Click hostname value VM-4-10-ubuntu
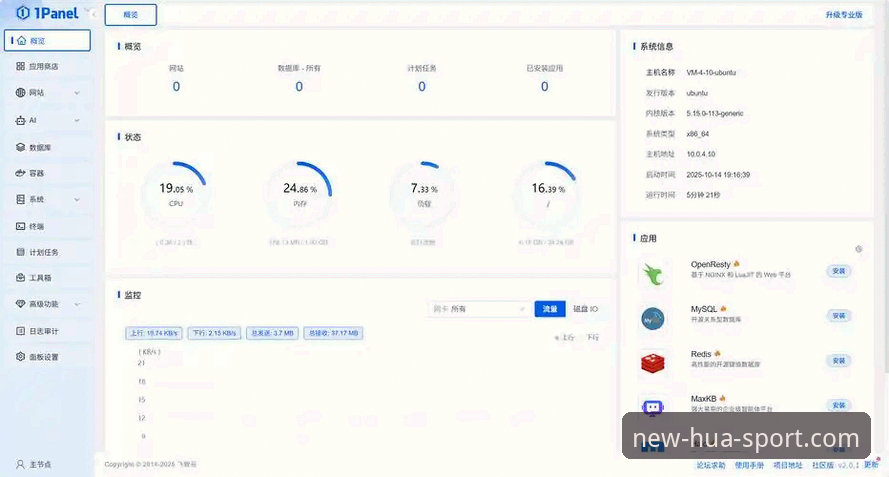The height and width of the screenshot is (477, 889). 711,73
